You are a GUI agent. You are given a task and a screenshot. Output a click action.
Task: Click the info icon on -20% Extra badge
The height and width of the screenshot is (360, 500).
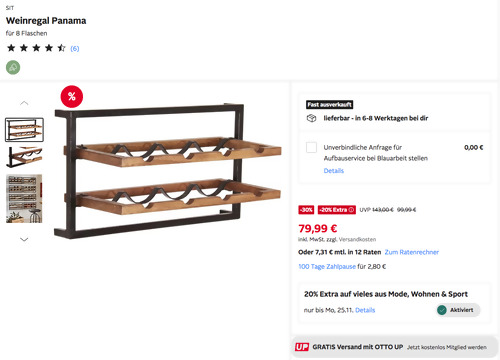(x=351, y=210)
